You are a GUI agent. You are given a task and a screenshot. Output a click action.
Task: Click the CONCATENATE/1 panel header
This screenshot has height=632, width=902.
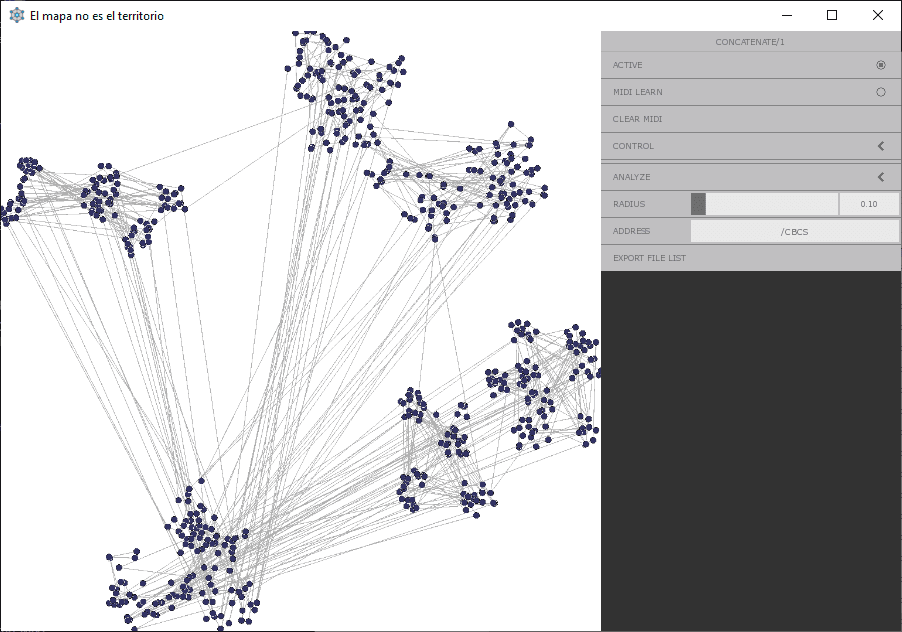750,42
